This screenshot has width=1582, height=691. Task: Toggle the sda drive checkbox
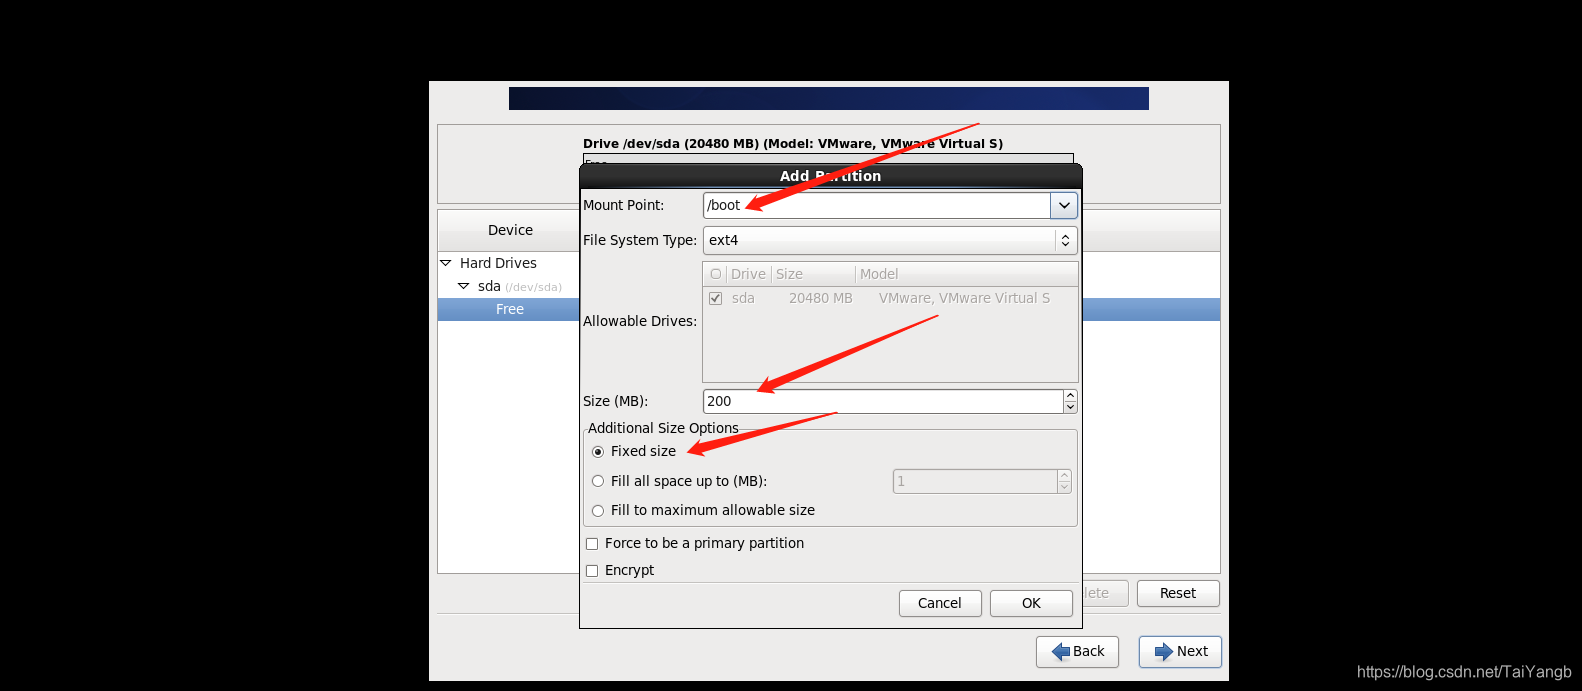tap(715, 298)
